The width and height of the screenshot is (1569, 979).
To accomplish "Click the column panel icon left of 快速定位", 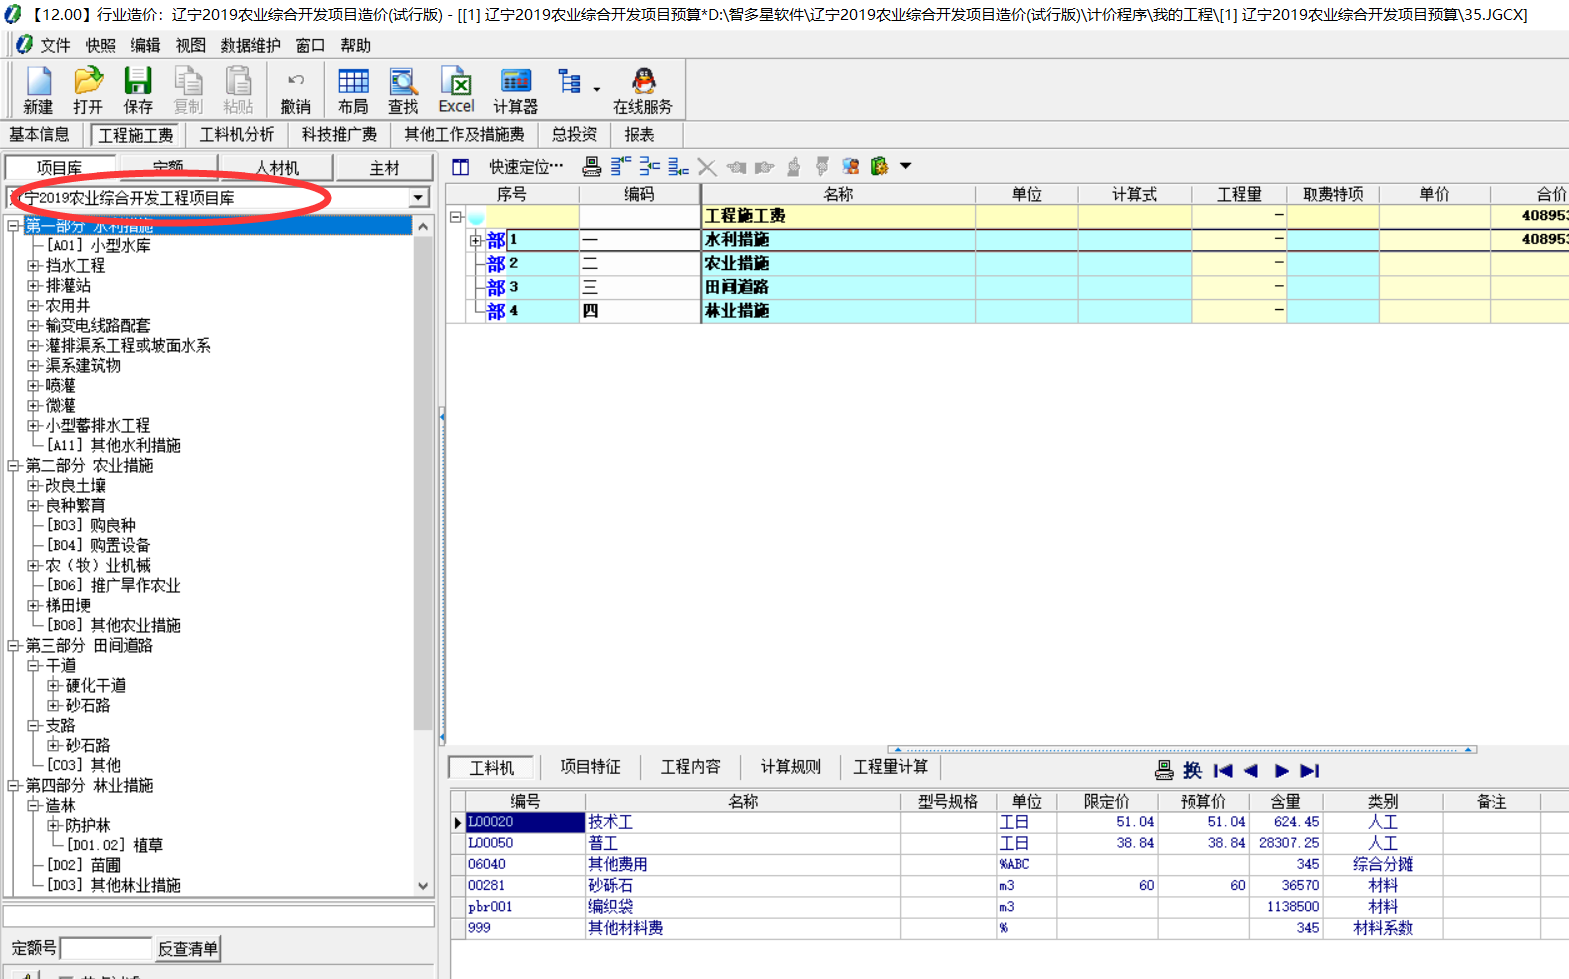I will coord(461,167).
